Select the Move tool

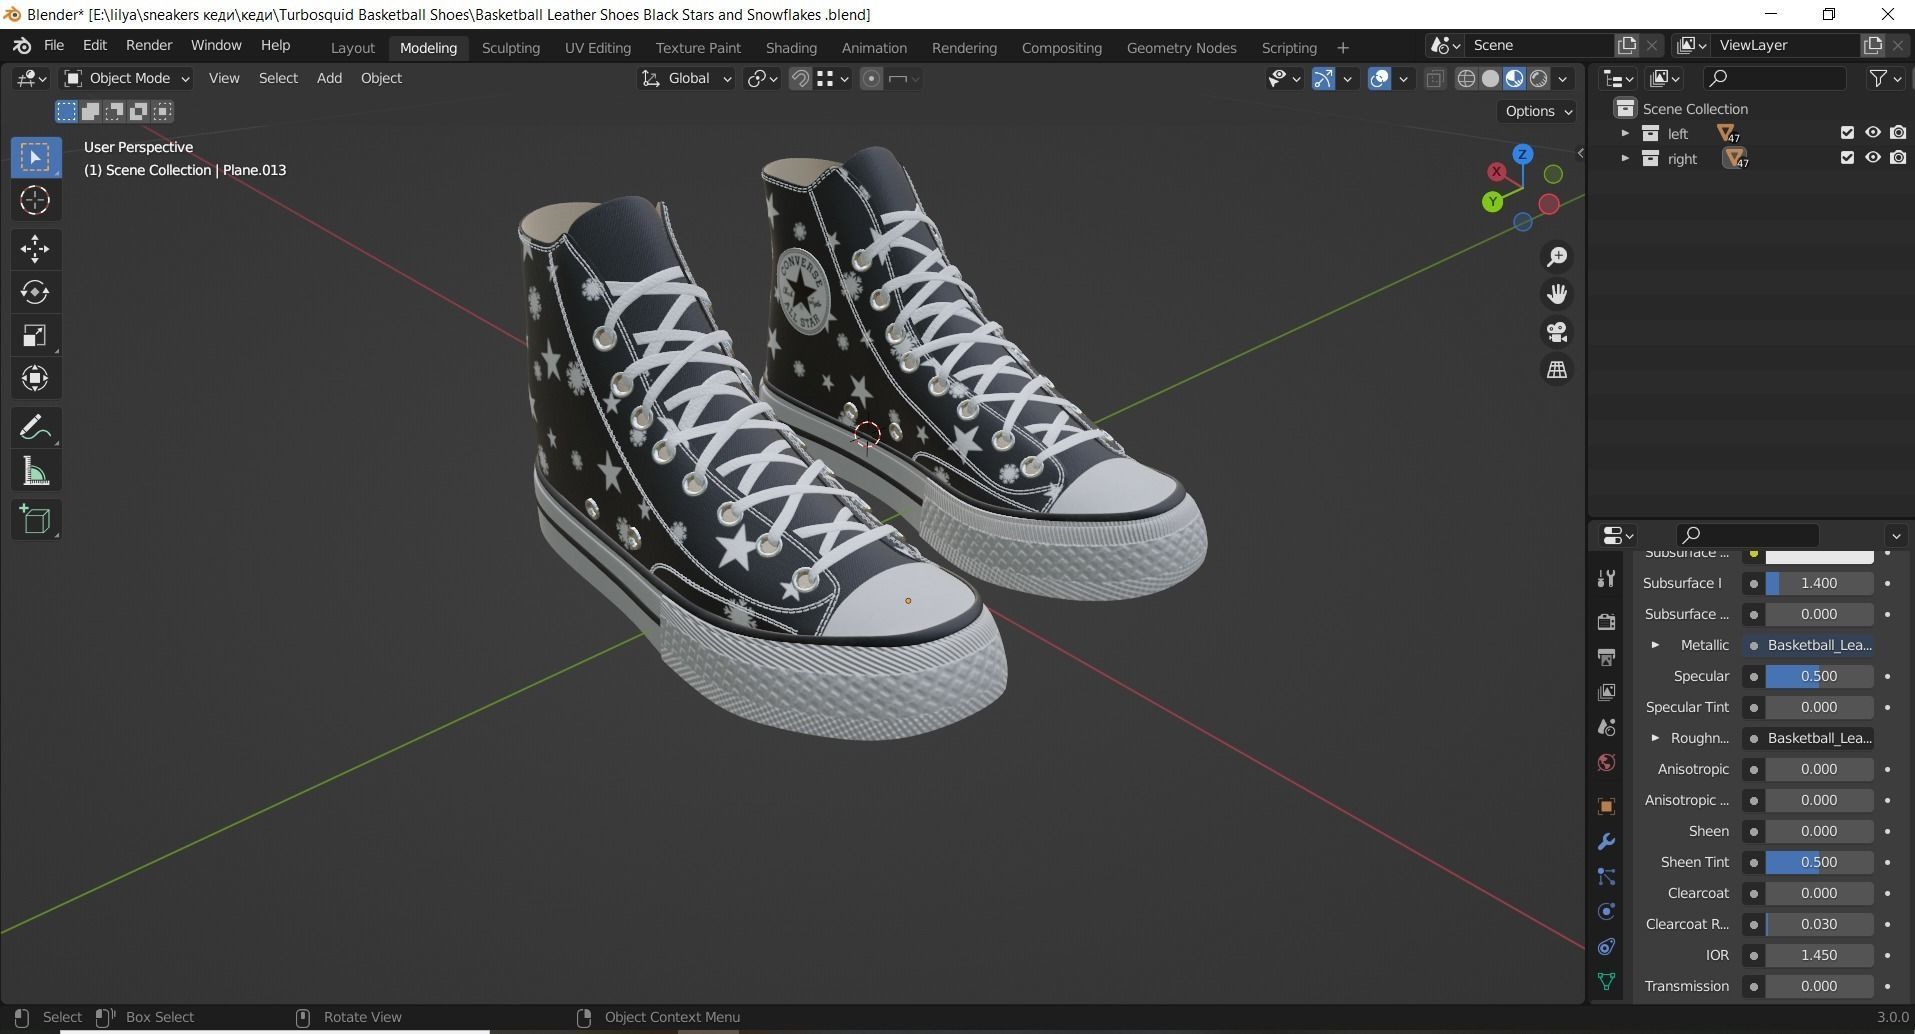tap(35, 249)
